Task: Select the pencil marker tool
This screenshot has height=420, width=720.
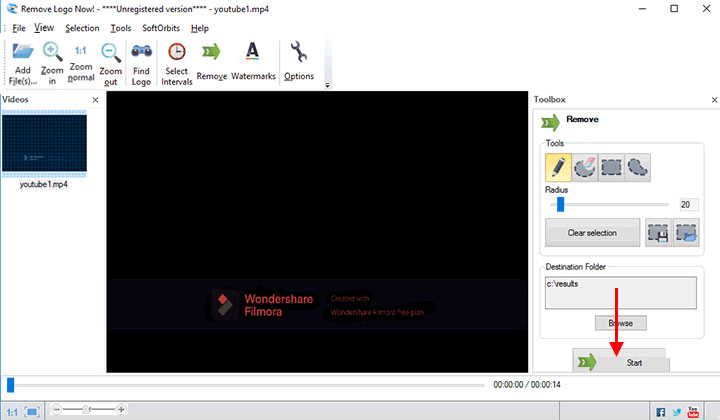Action: click(558, 166)
